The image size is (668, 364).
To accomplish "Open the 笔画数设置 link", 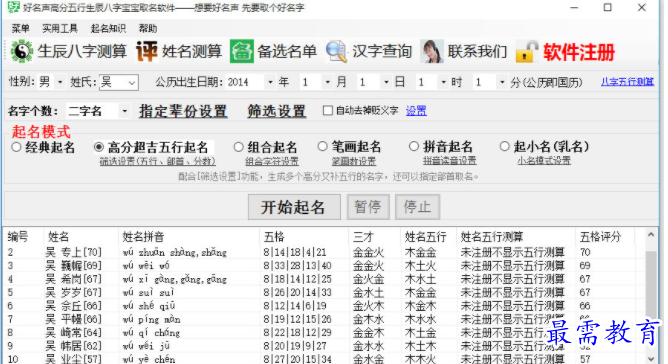I will click(x=354, y=162).
